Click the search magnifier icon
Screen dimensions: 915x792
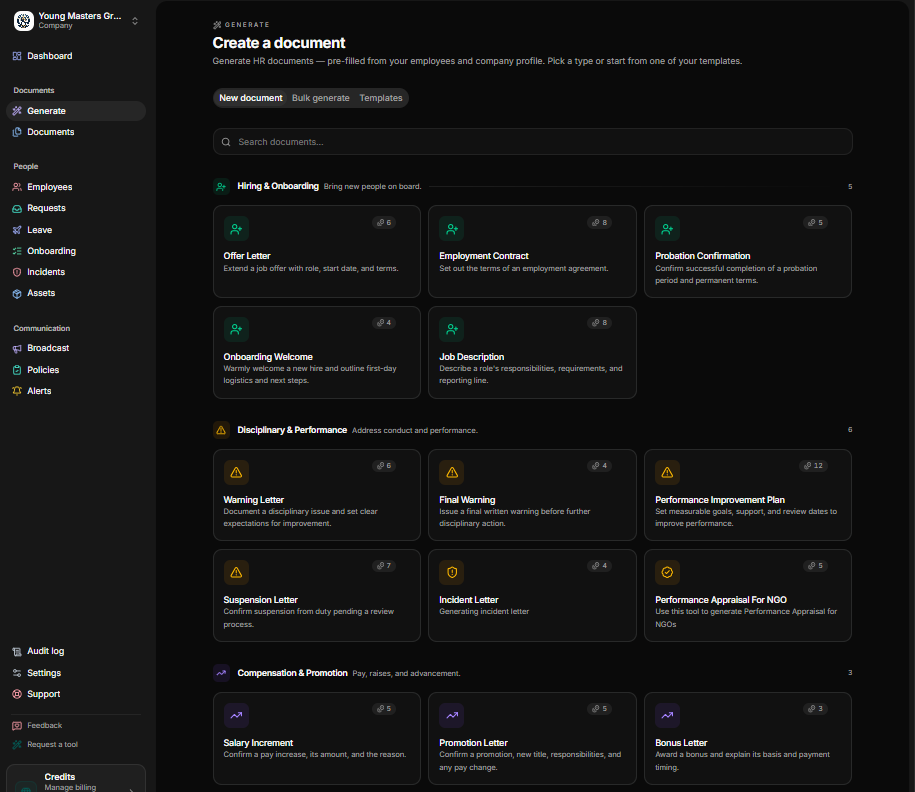(226, 142)
